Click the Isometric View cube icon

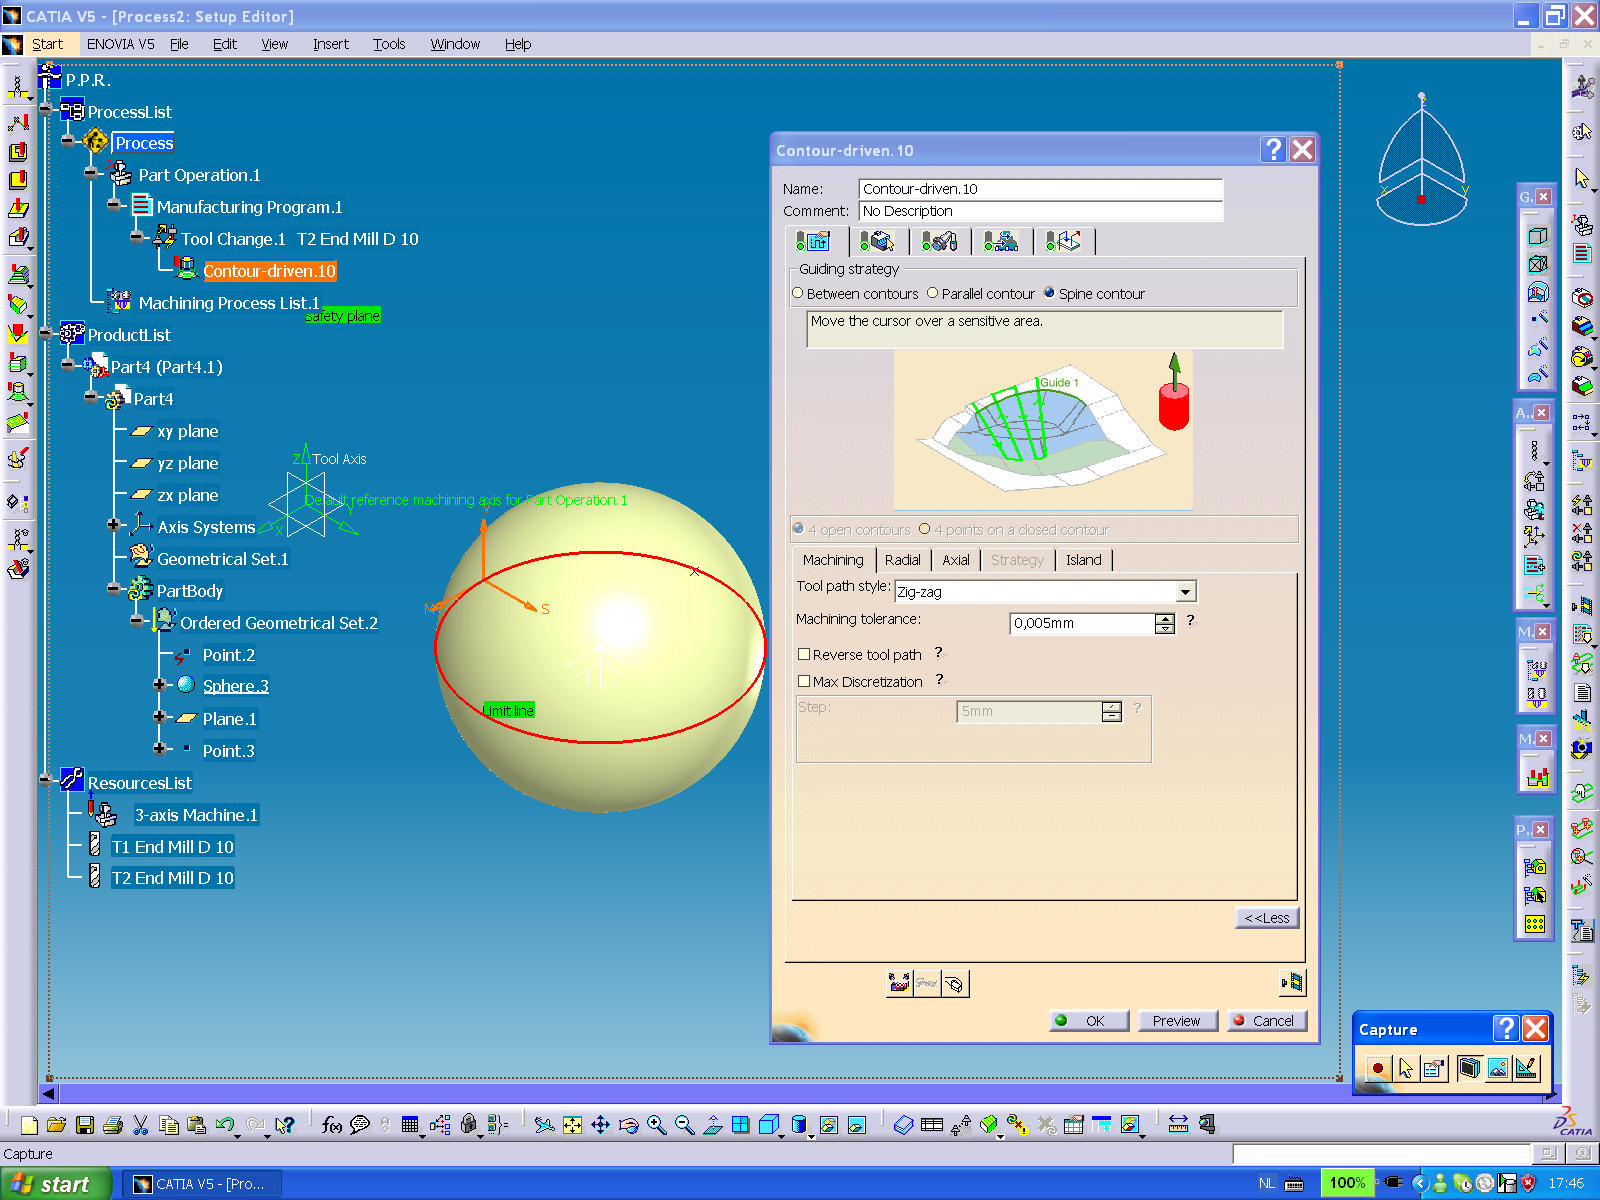coord(768,1125)
